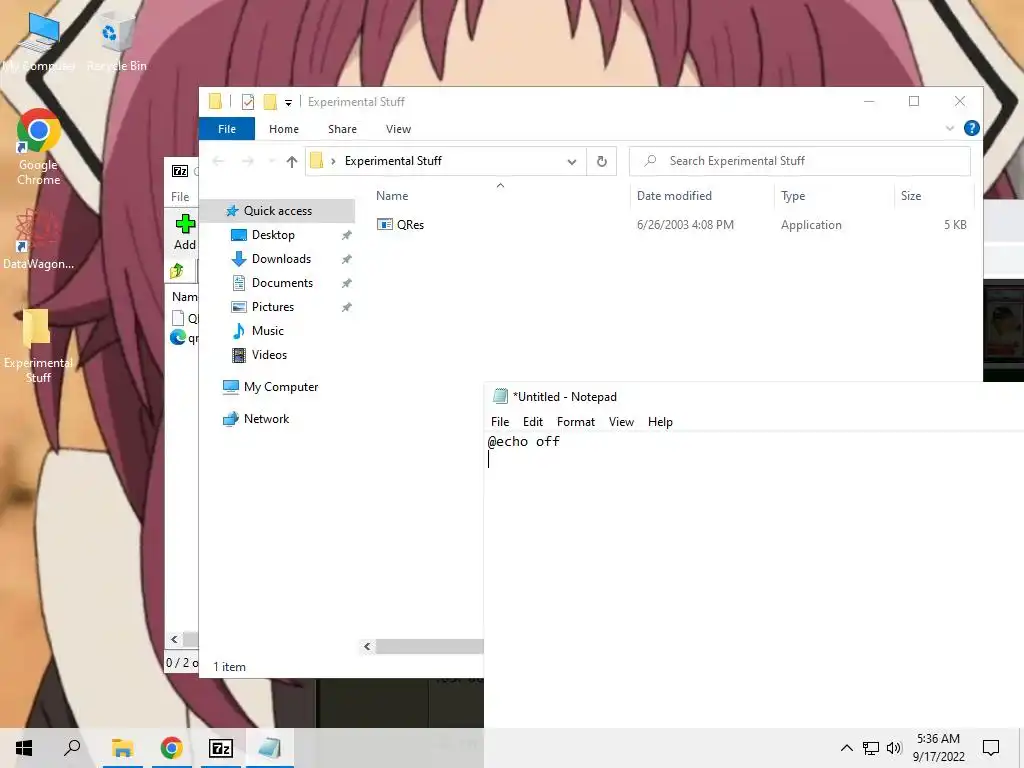Select Network in navigation pane

[x=266, y=419]
